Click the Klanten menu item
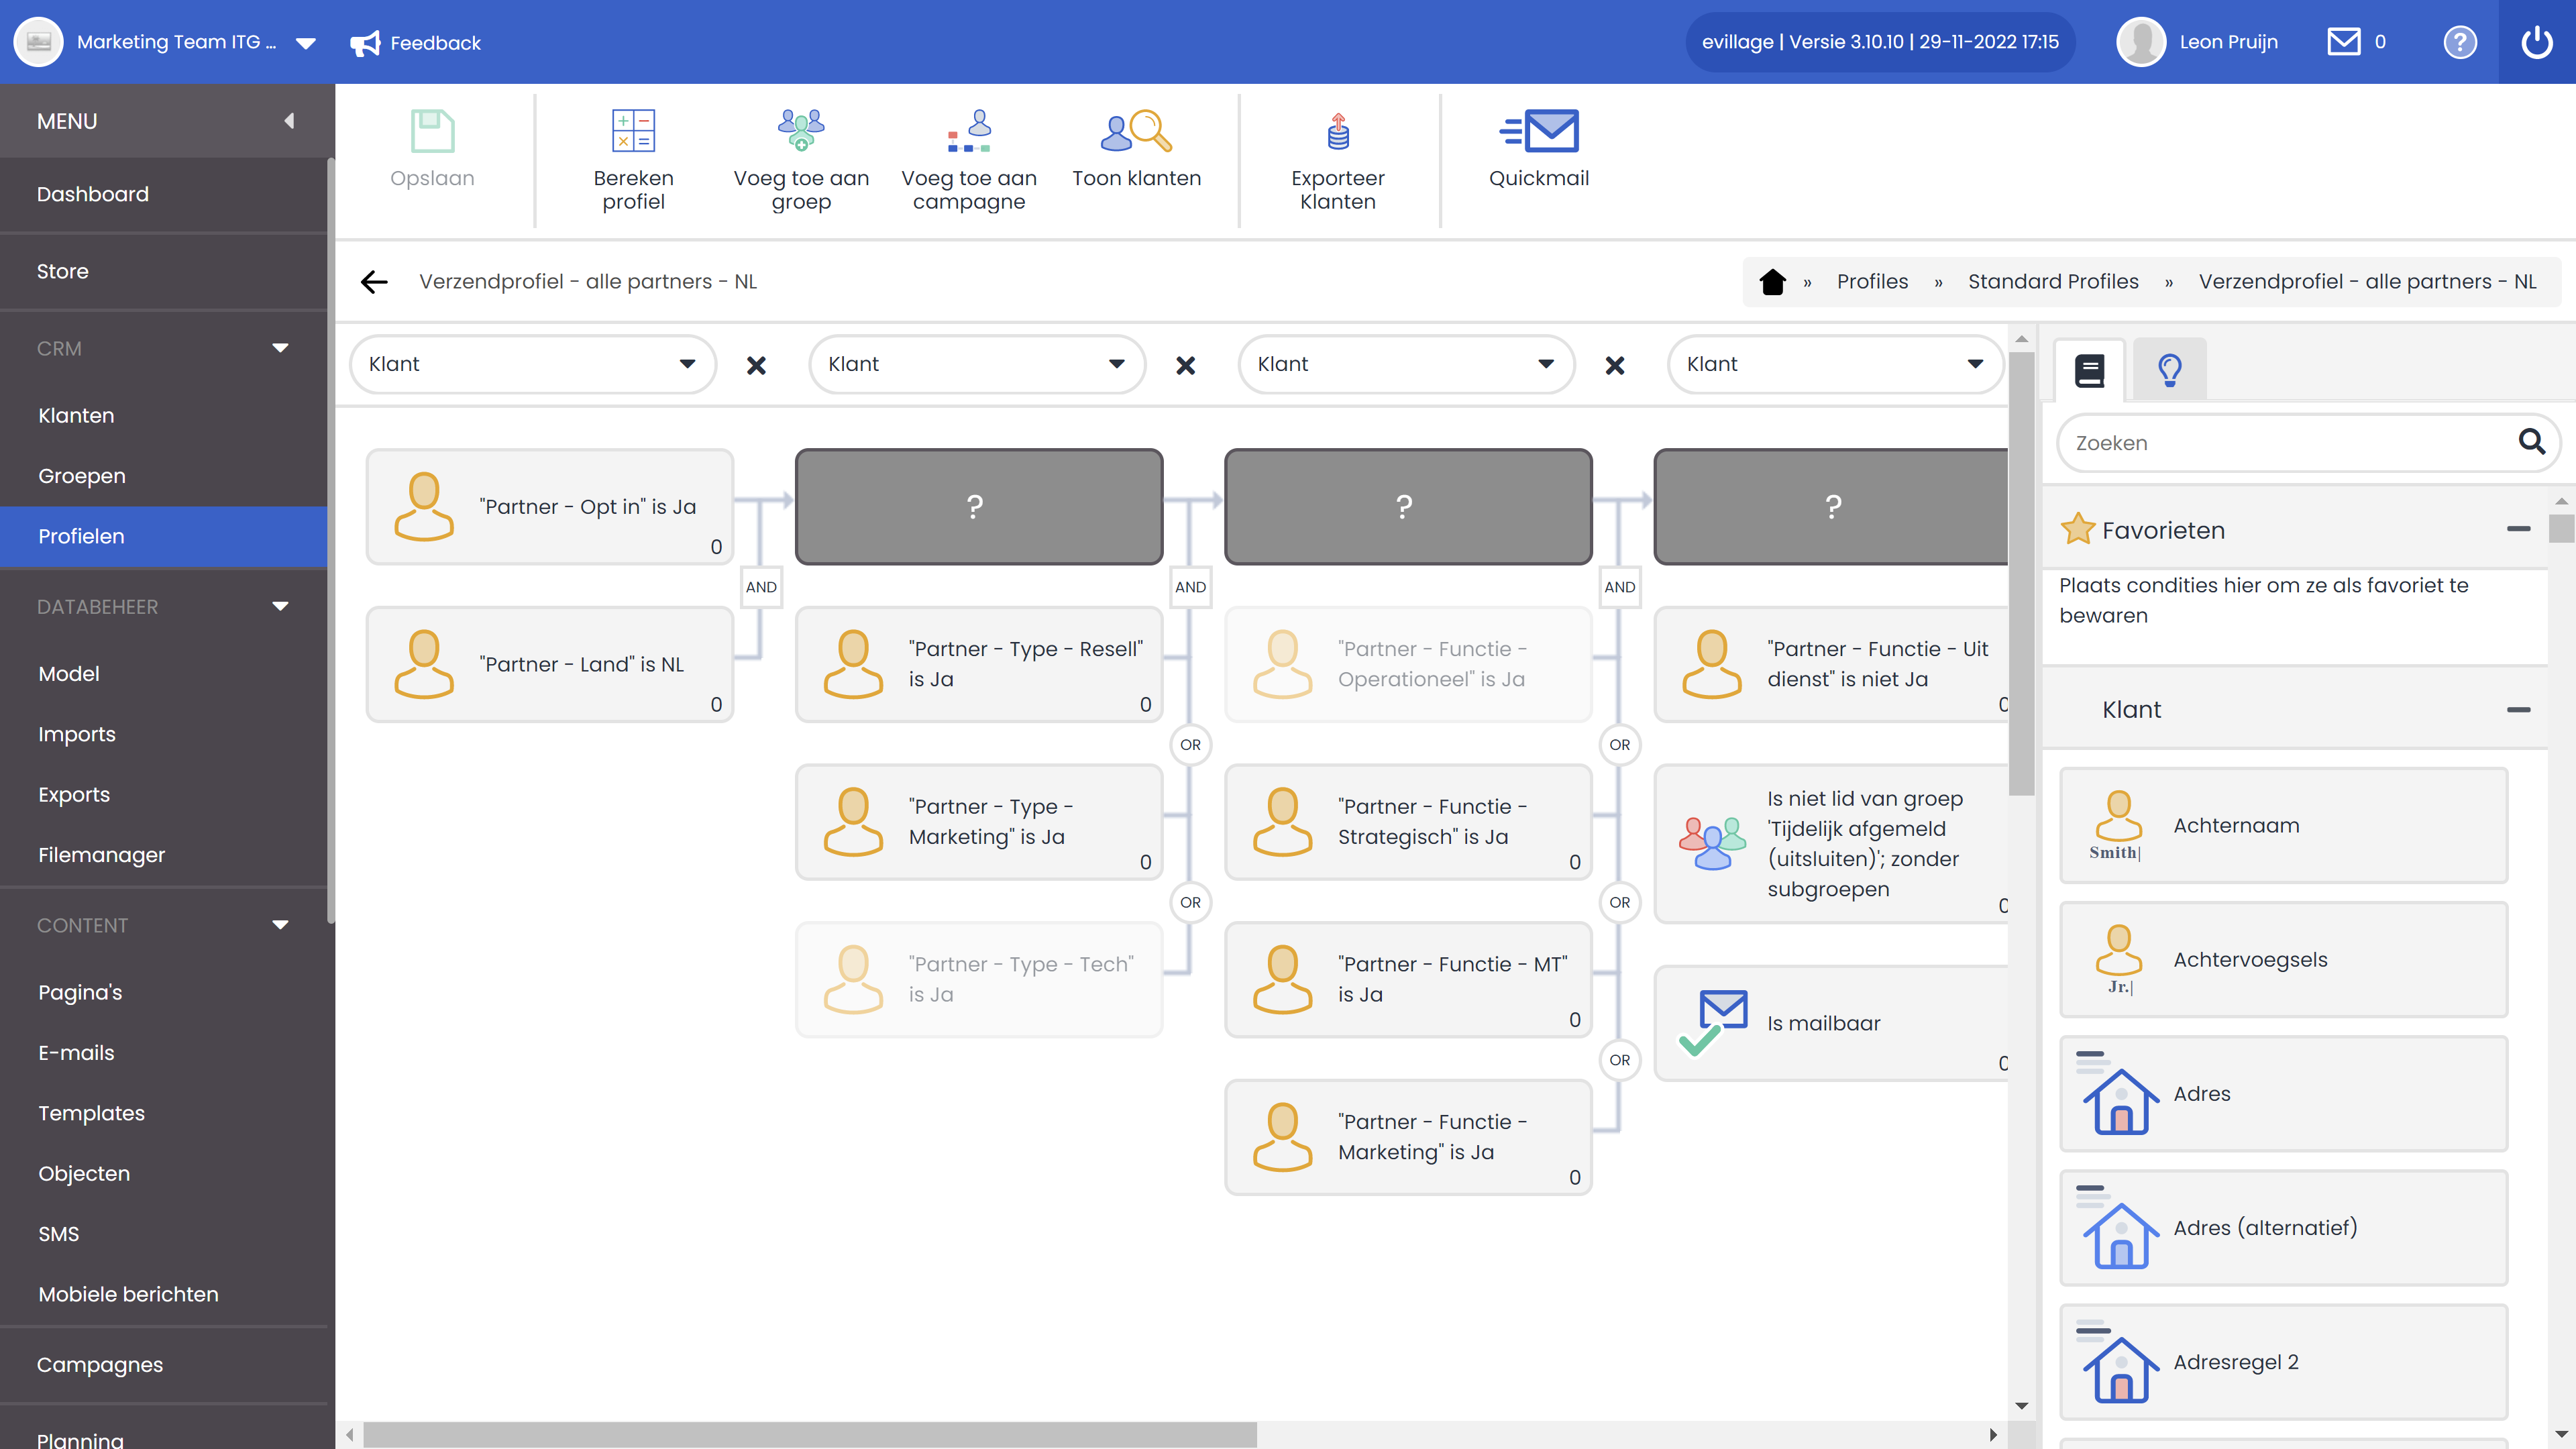Viewport: 2576px width, 1449px height. click(76, 414)
